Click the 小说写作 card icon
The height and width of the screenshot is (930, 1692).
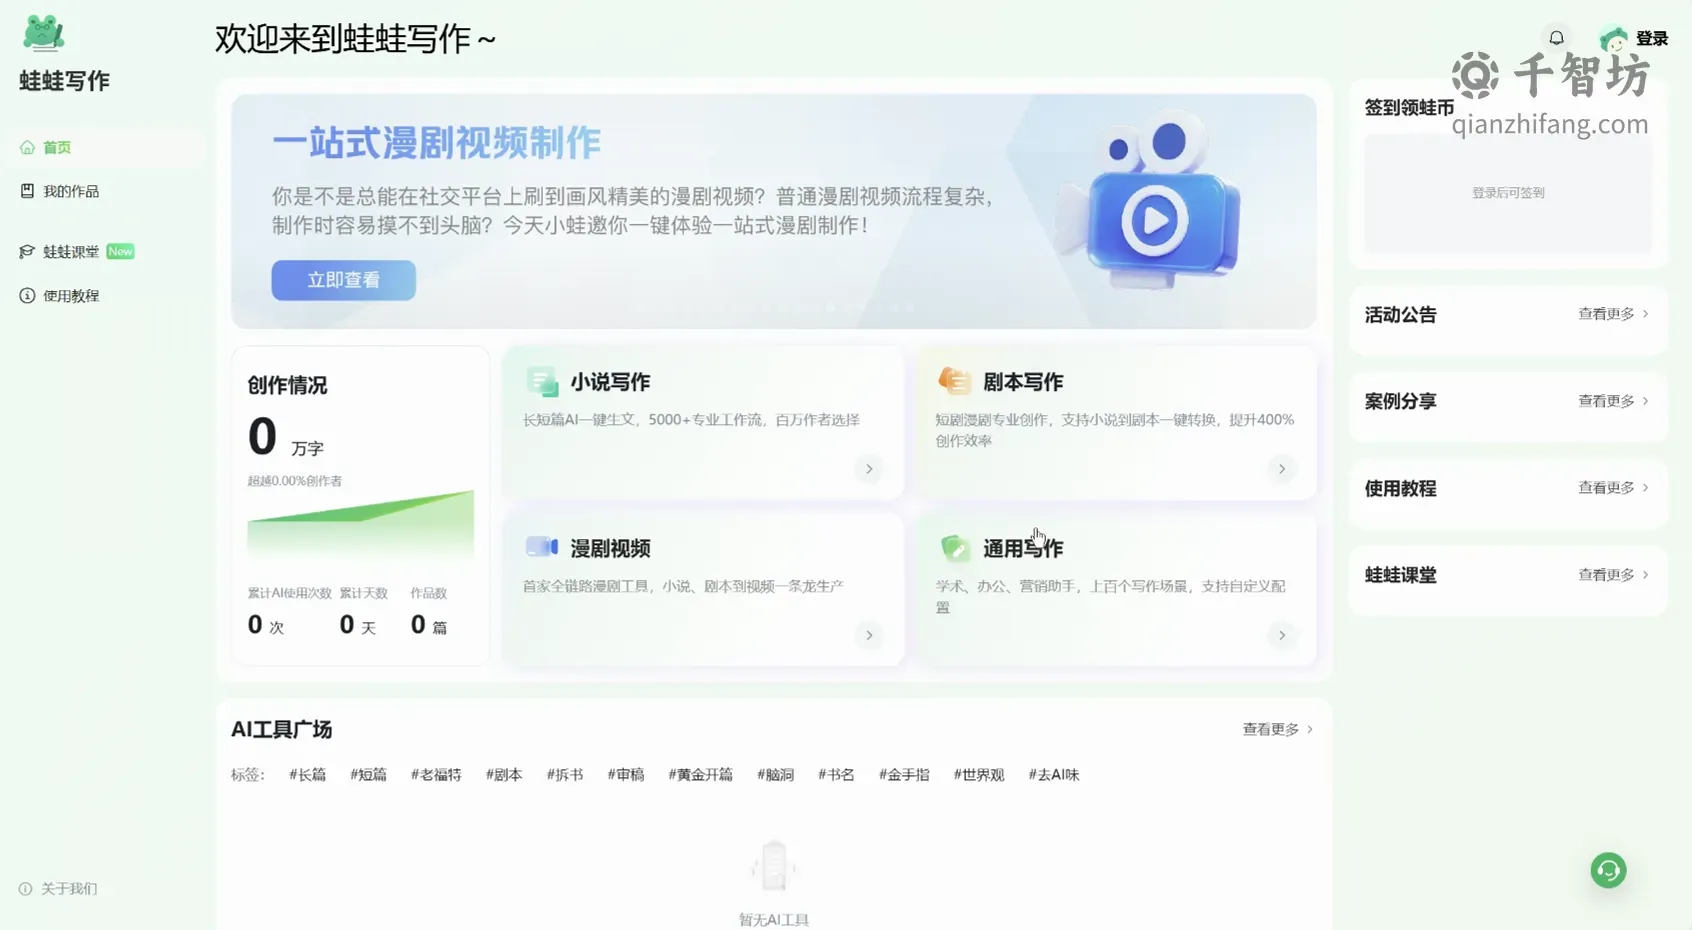[x=542, y=381]
